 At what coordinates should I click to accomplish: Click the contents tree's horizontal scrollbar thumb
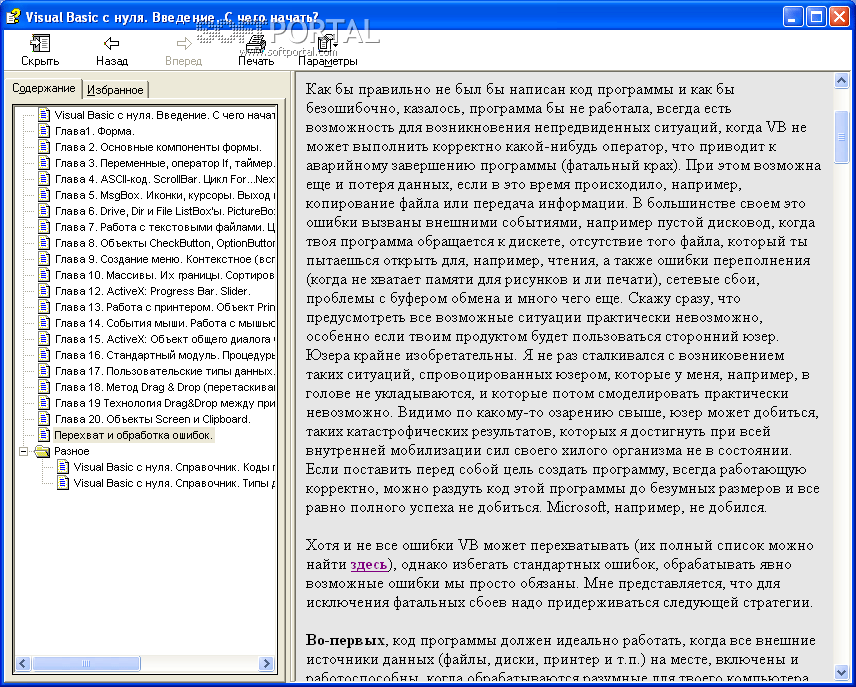coord(86,664)
